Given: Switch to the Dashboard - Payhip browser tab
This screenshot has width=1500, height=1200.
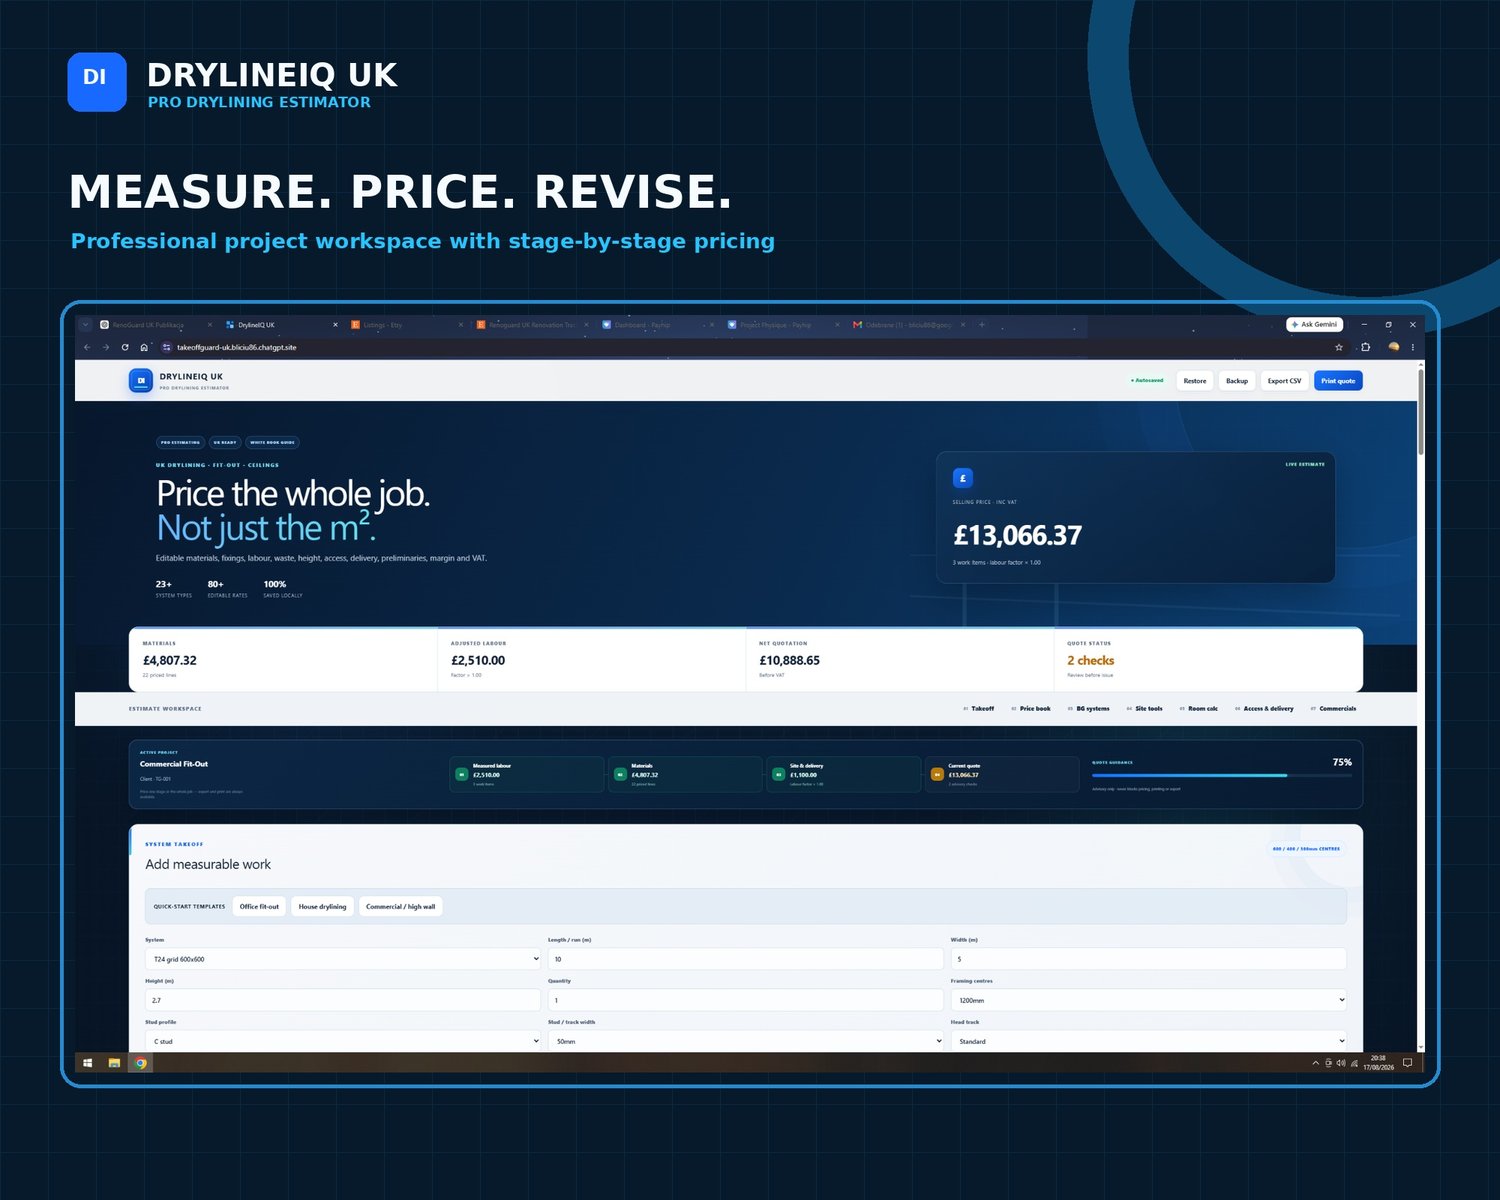Looking at the screenshot, I should coord(658,325).
